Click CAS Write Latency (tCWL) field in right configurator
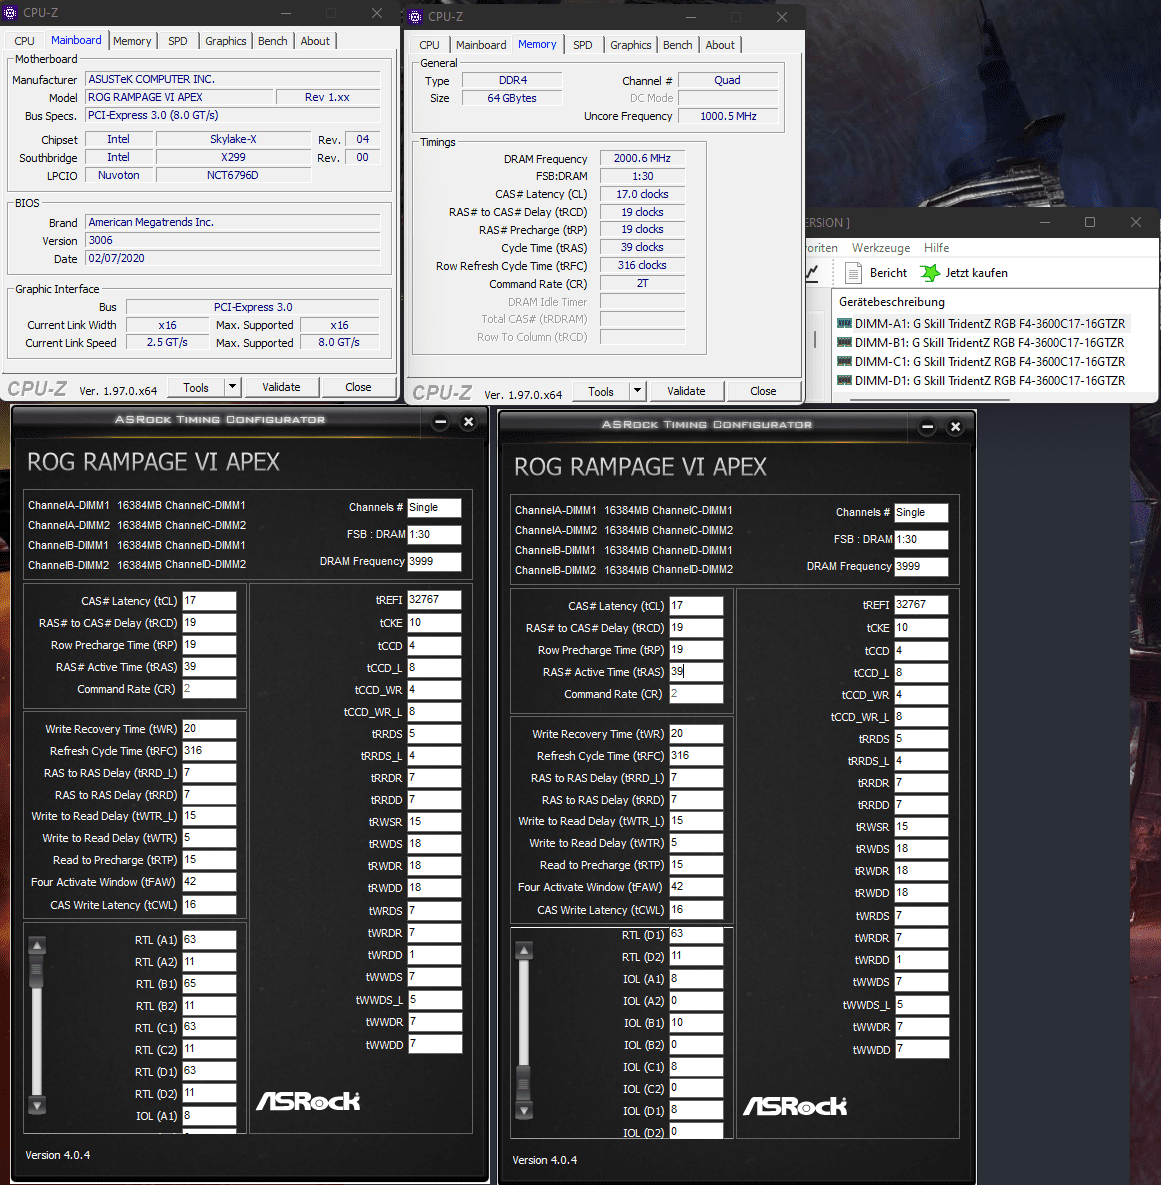 coord(696,910)
